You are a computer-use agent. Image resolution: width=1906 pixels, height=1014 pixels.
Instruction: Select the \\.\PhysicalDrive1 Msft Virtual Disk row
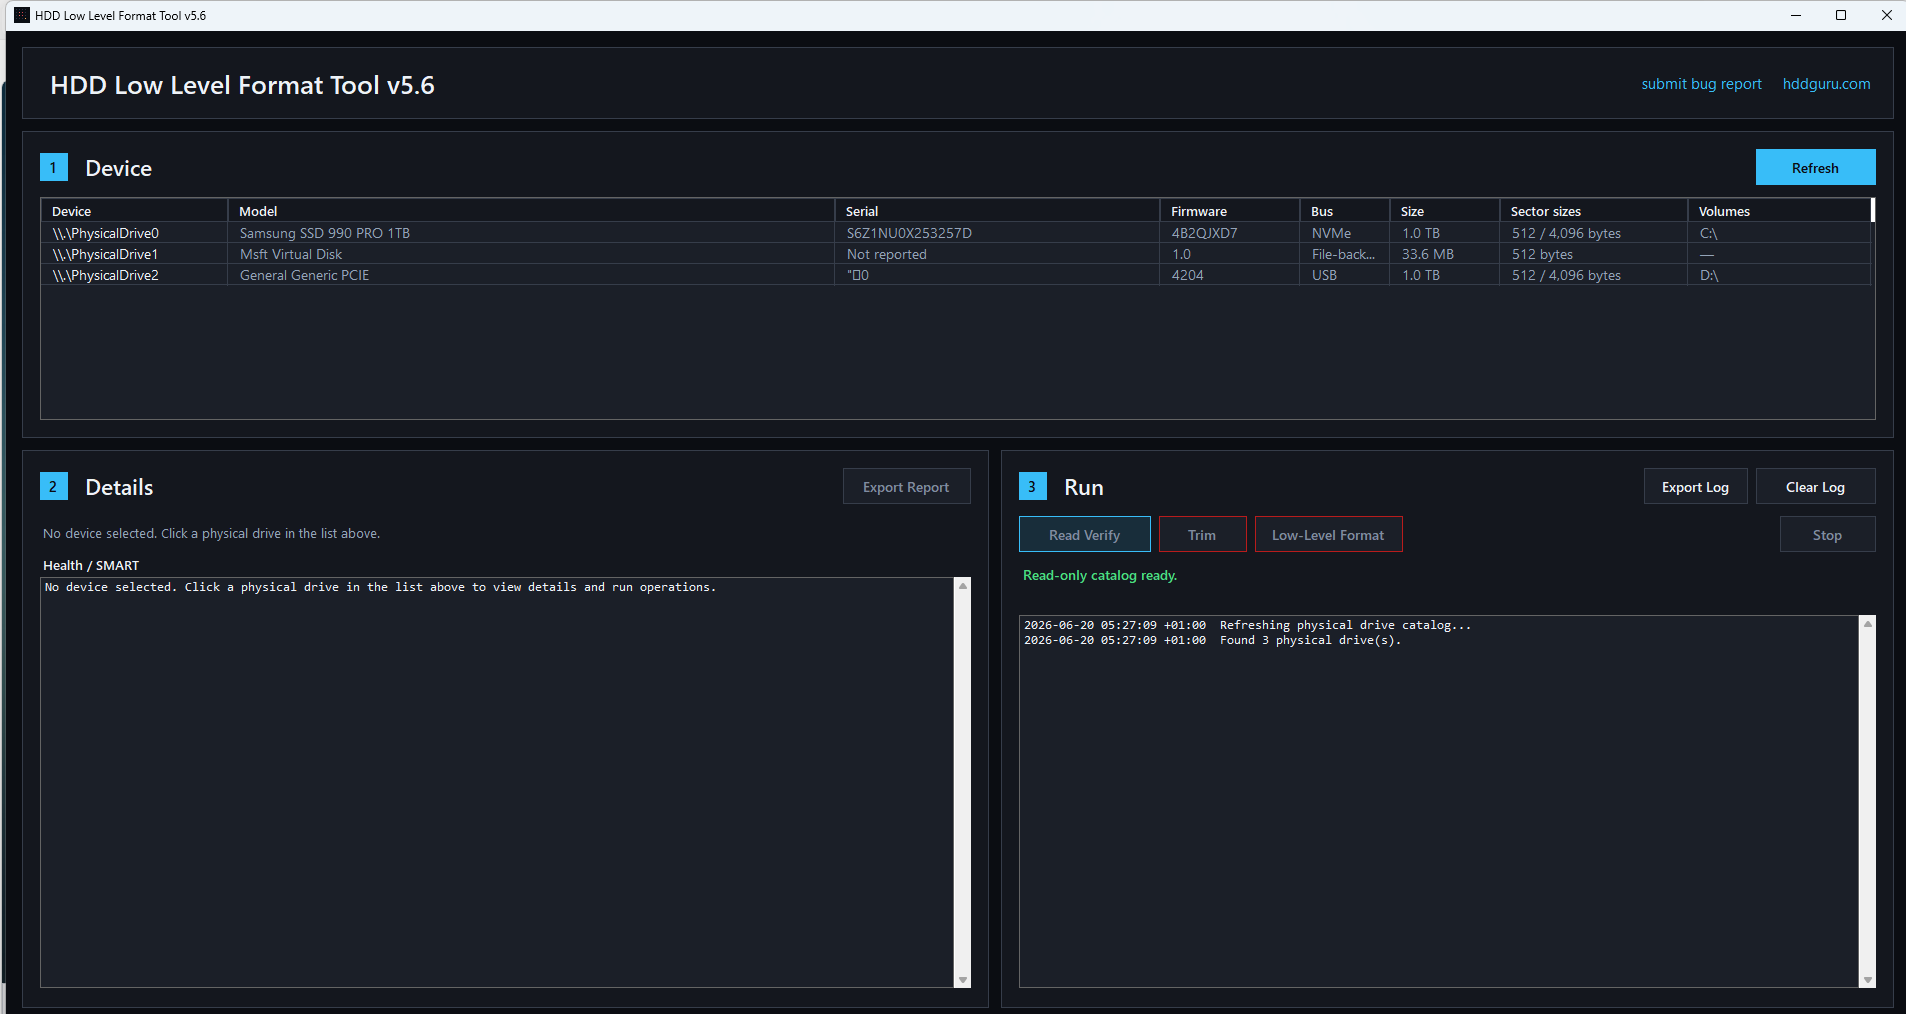coord(955,254)
